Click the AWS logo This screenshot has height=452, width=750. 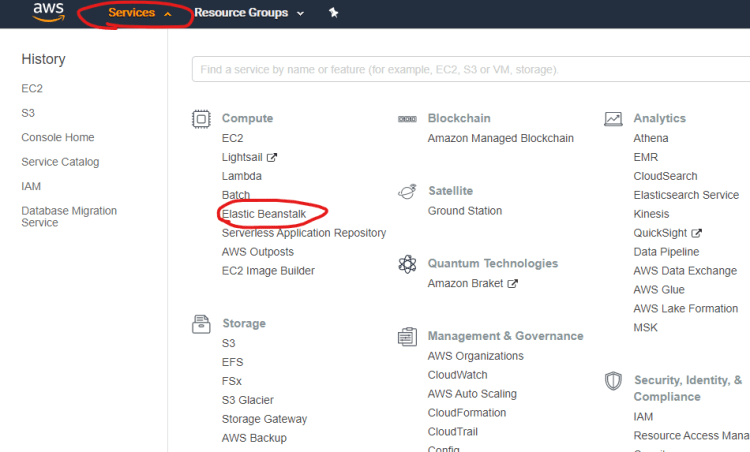pos(48,12)
